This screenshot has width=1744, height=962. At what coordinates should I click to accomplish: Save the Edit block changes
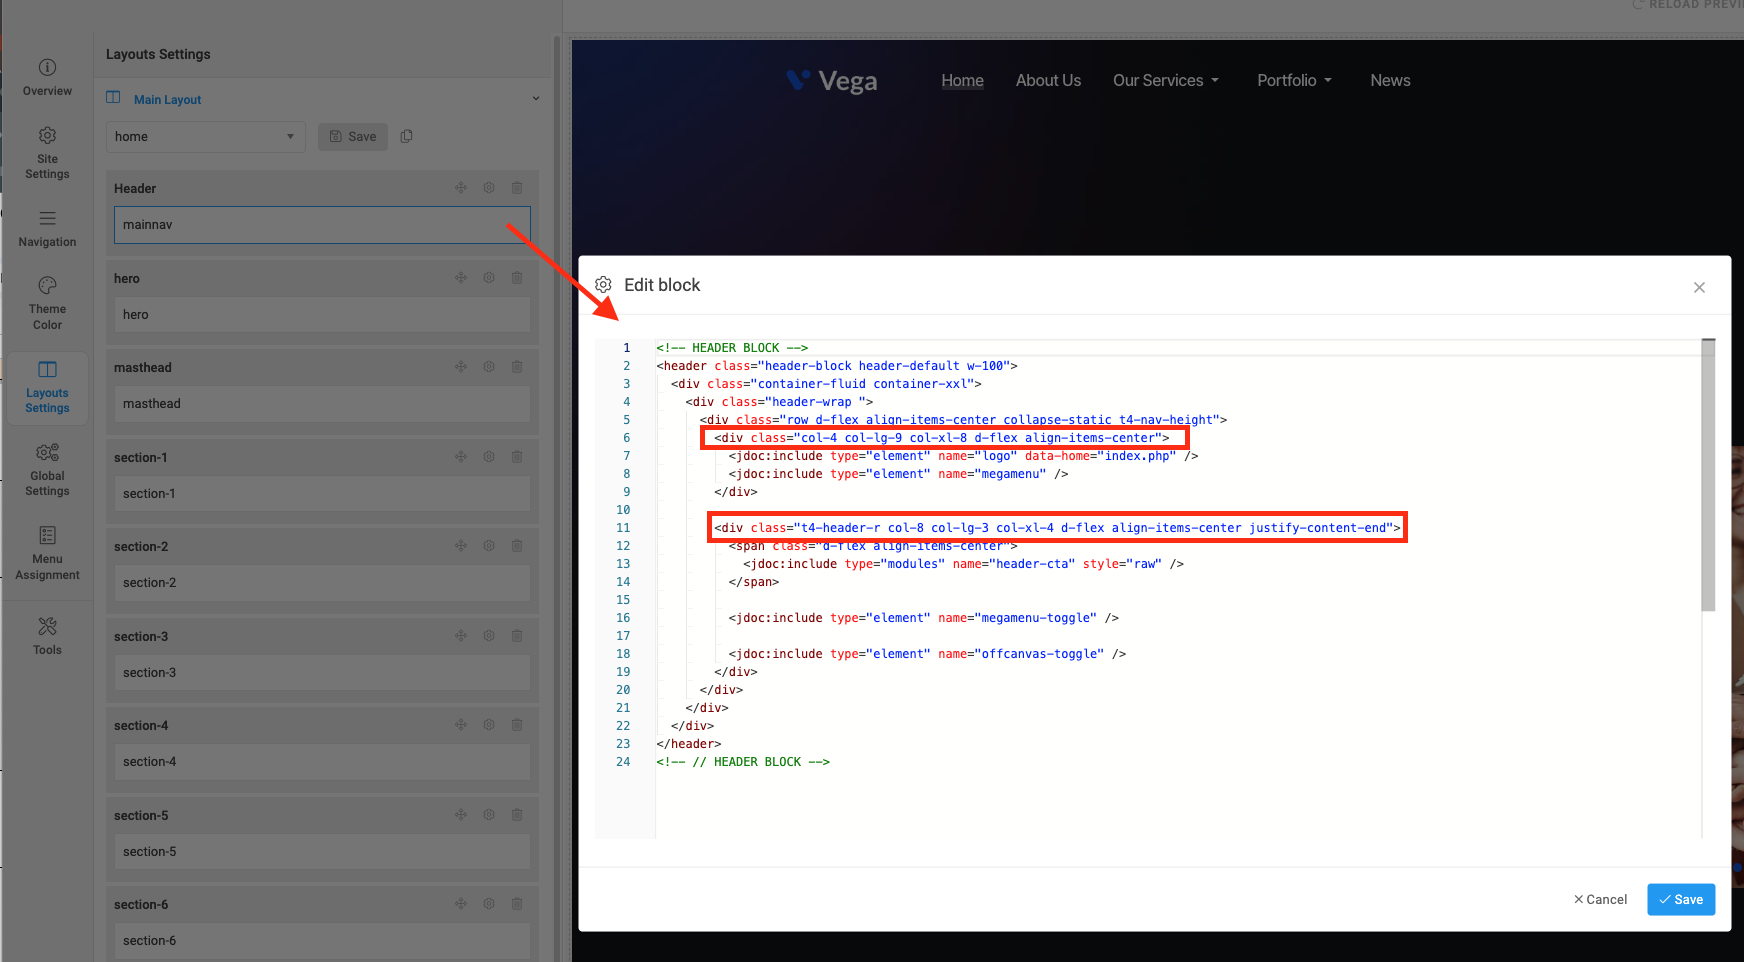tap(1681, 900)
